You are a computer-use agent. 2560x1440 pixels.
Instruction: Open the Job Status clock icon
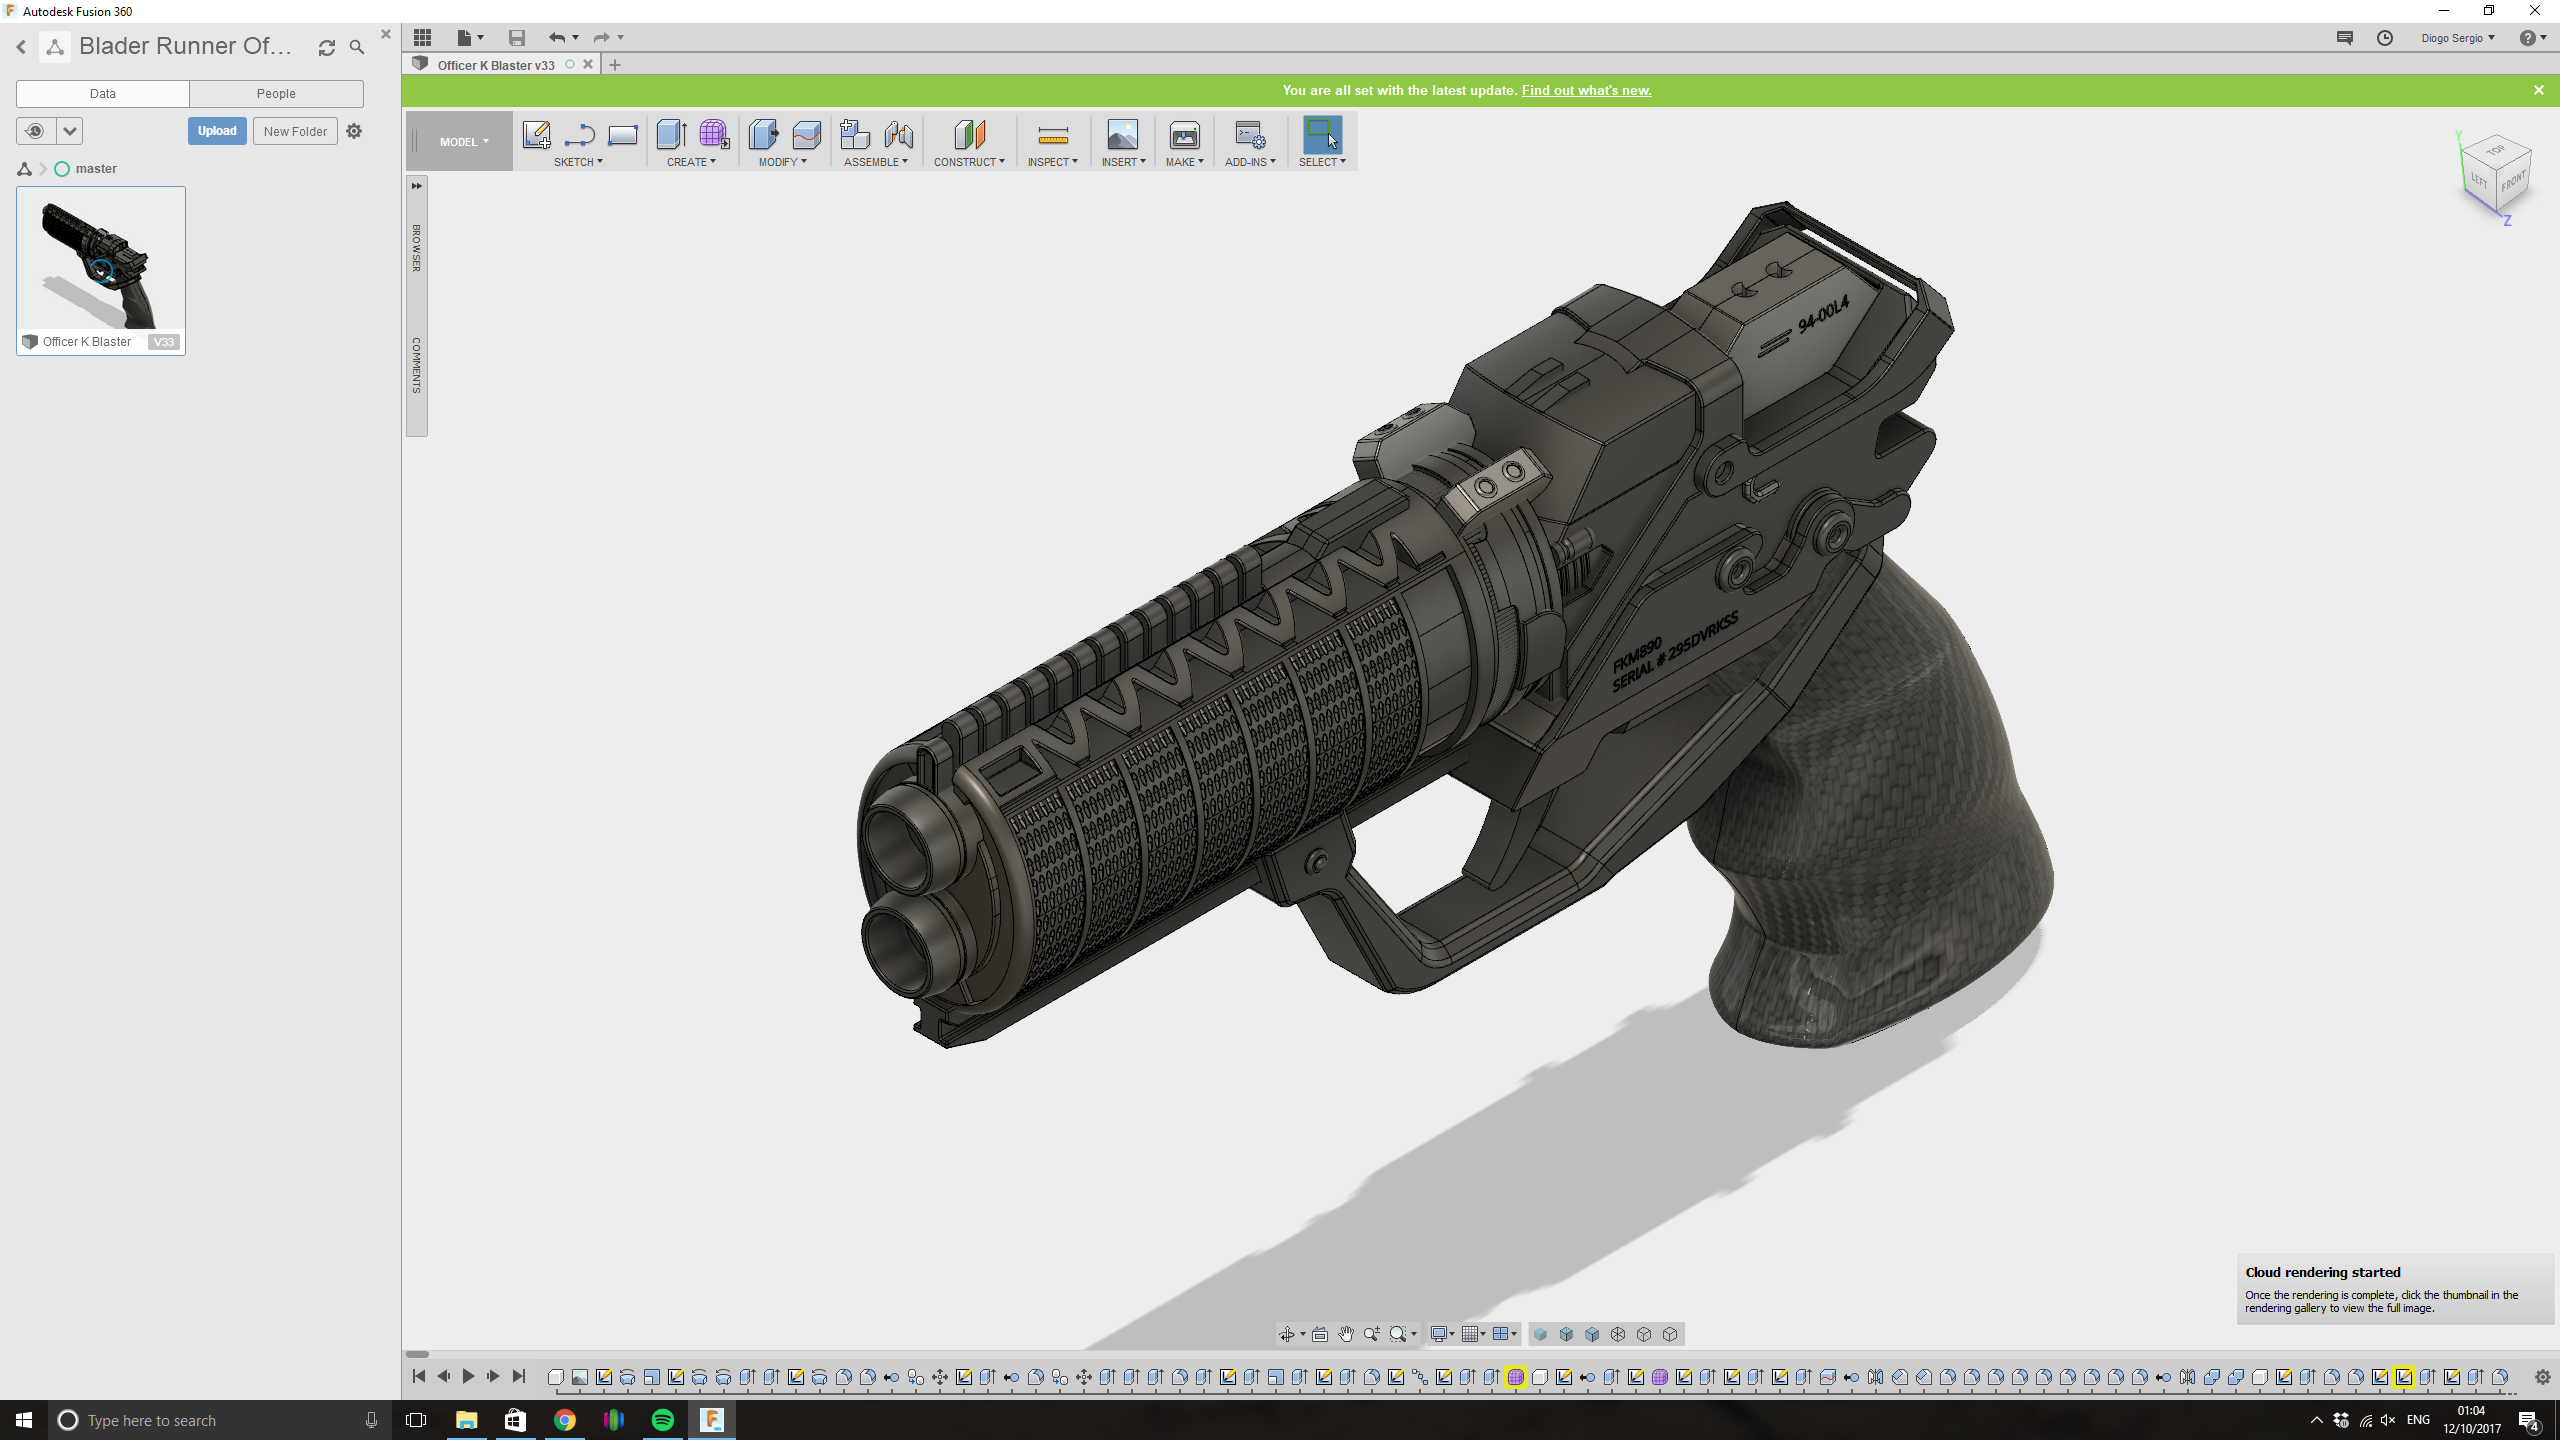(x=2385, y=37)
